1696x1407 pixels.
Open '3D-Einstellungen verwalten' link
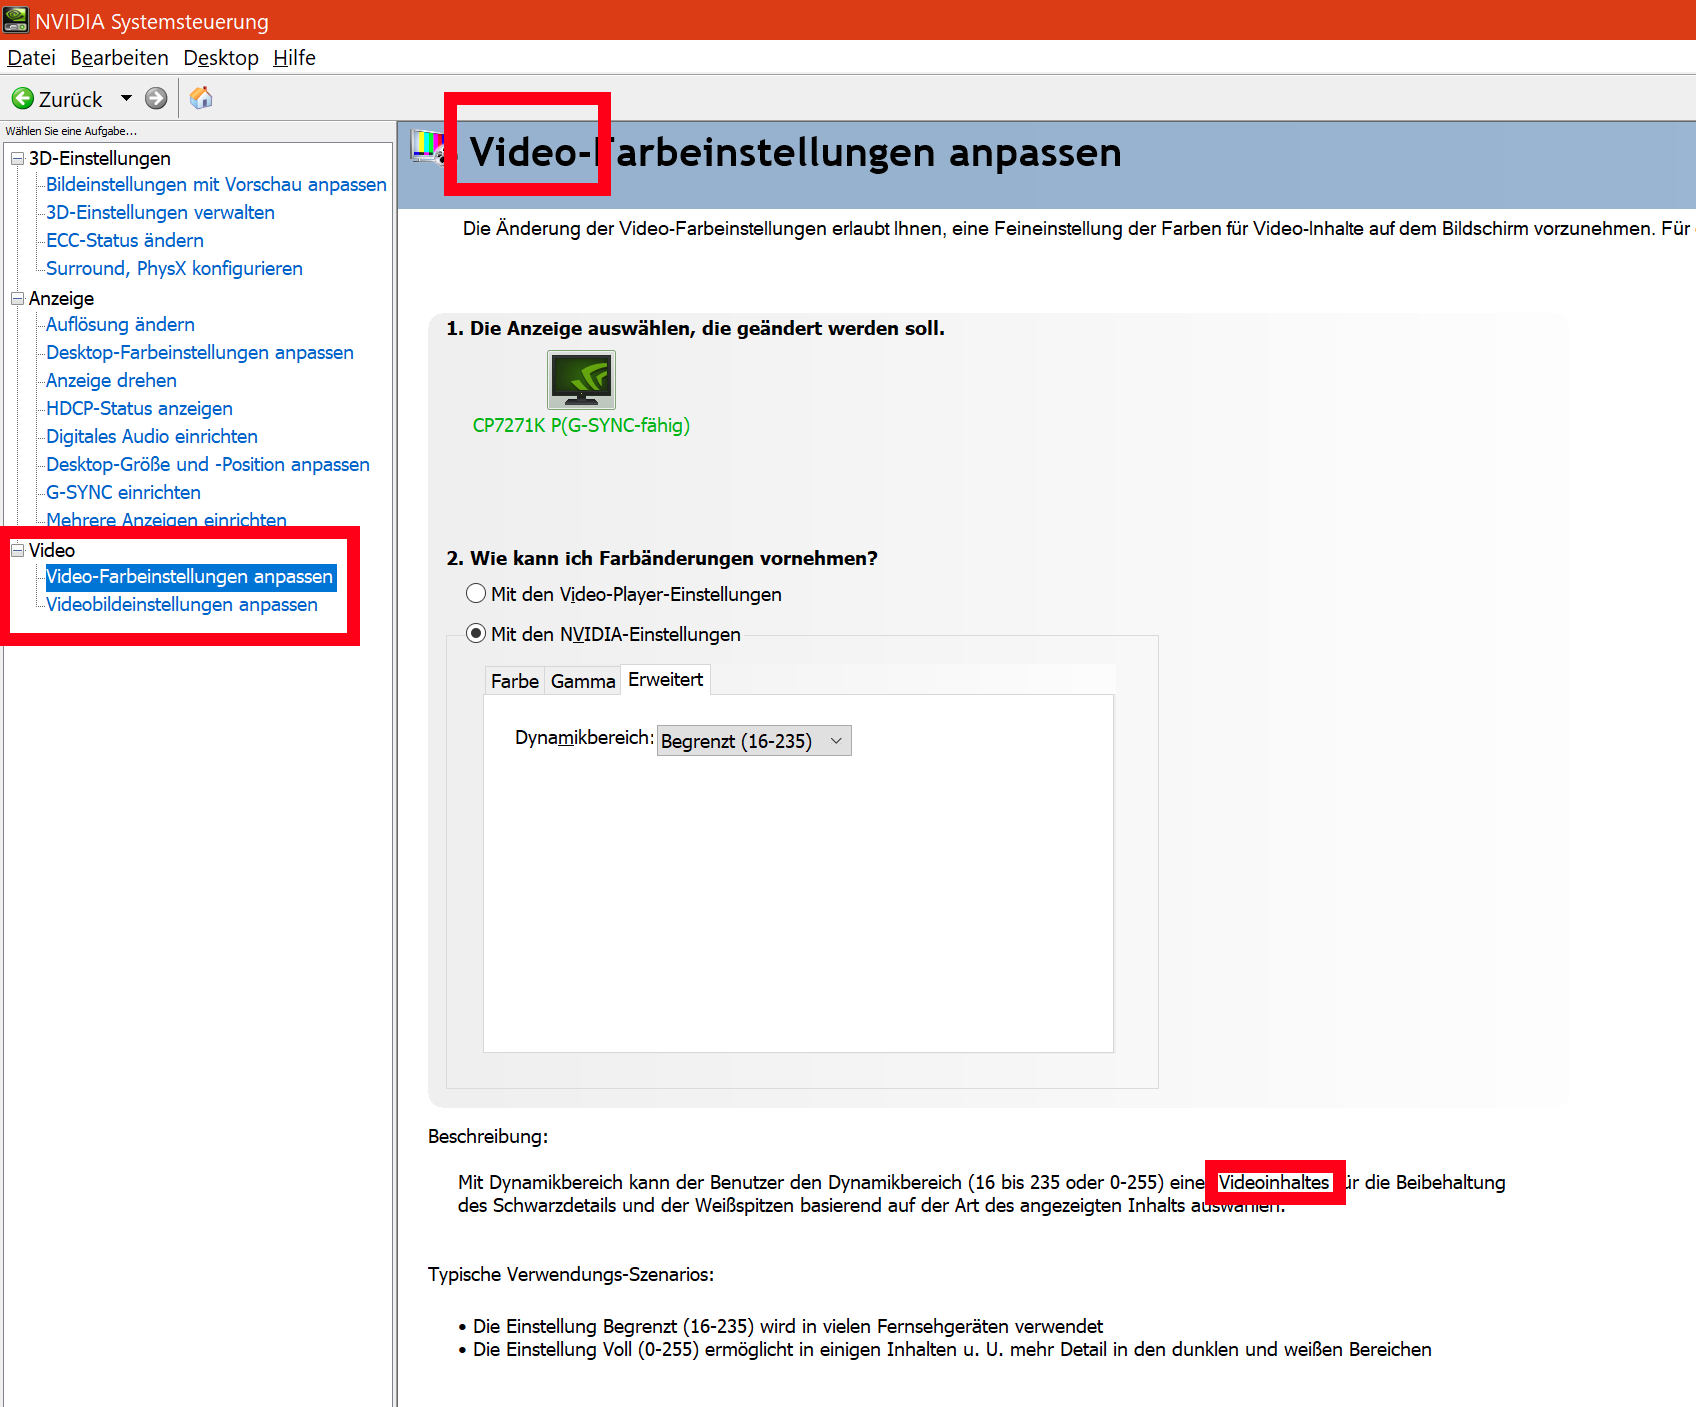tap(160, 213)
